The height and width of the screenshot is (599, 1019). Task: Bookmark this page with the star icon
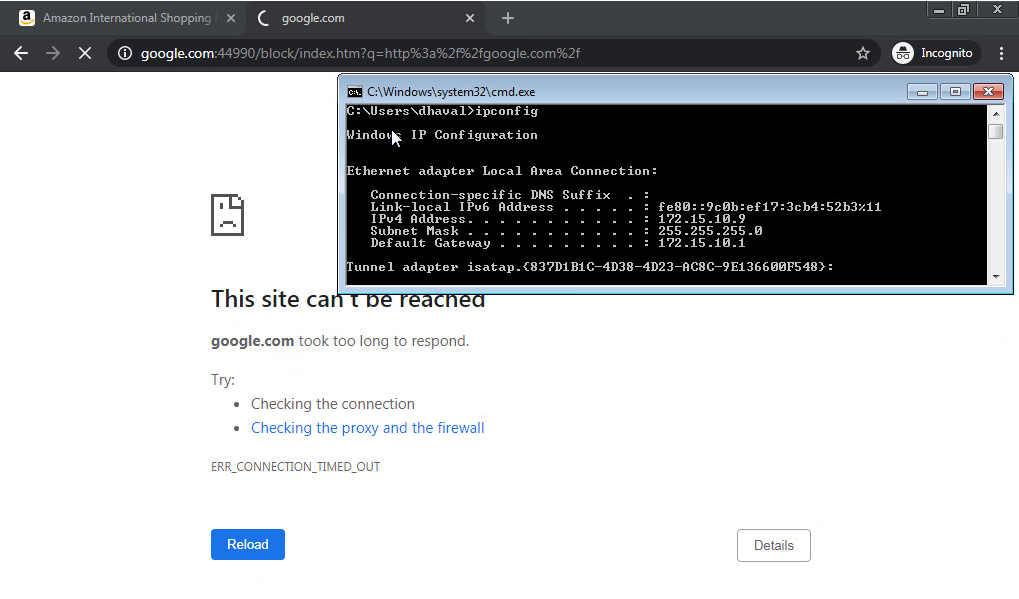click(862, 53)
